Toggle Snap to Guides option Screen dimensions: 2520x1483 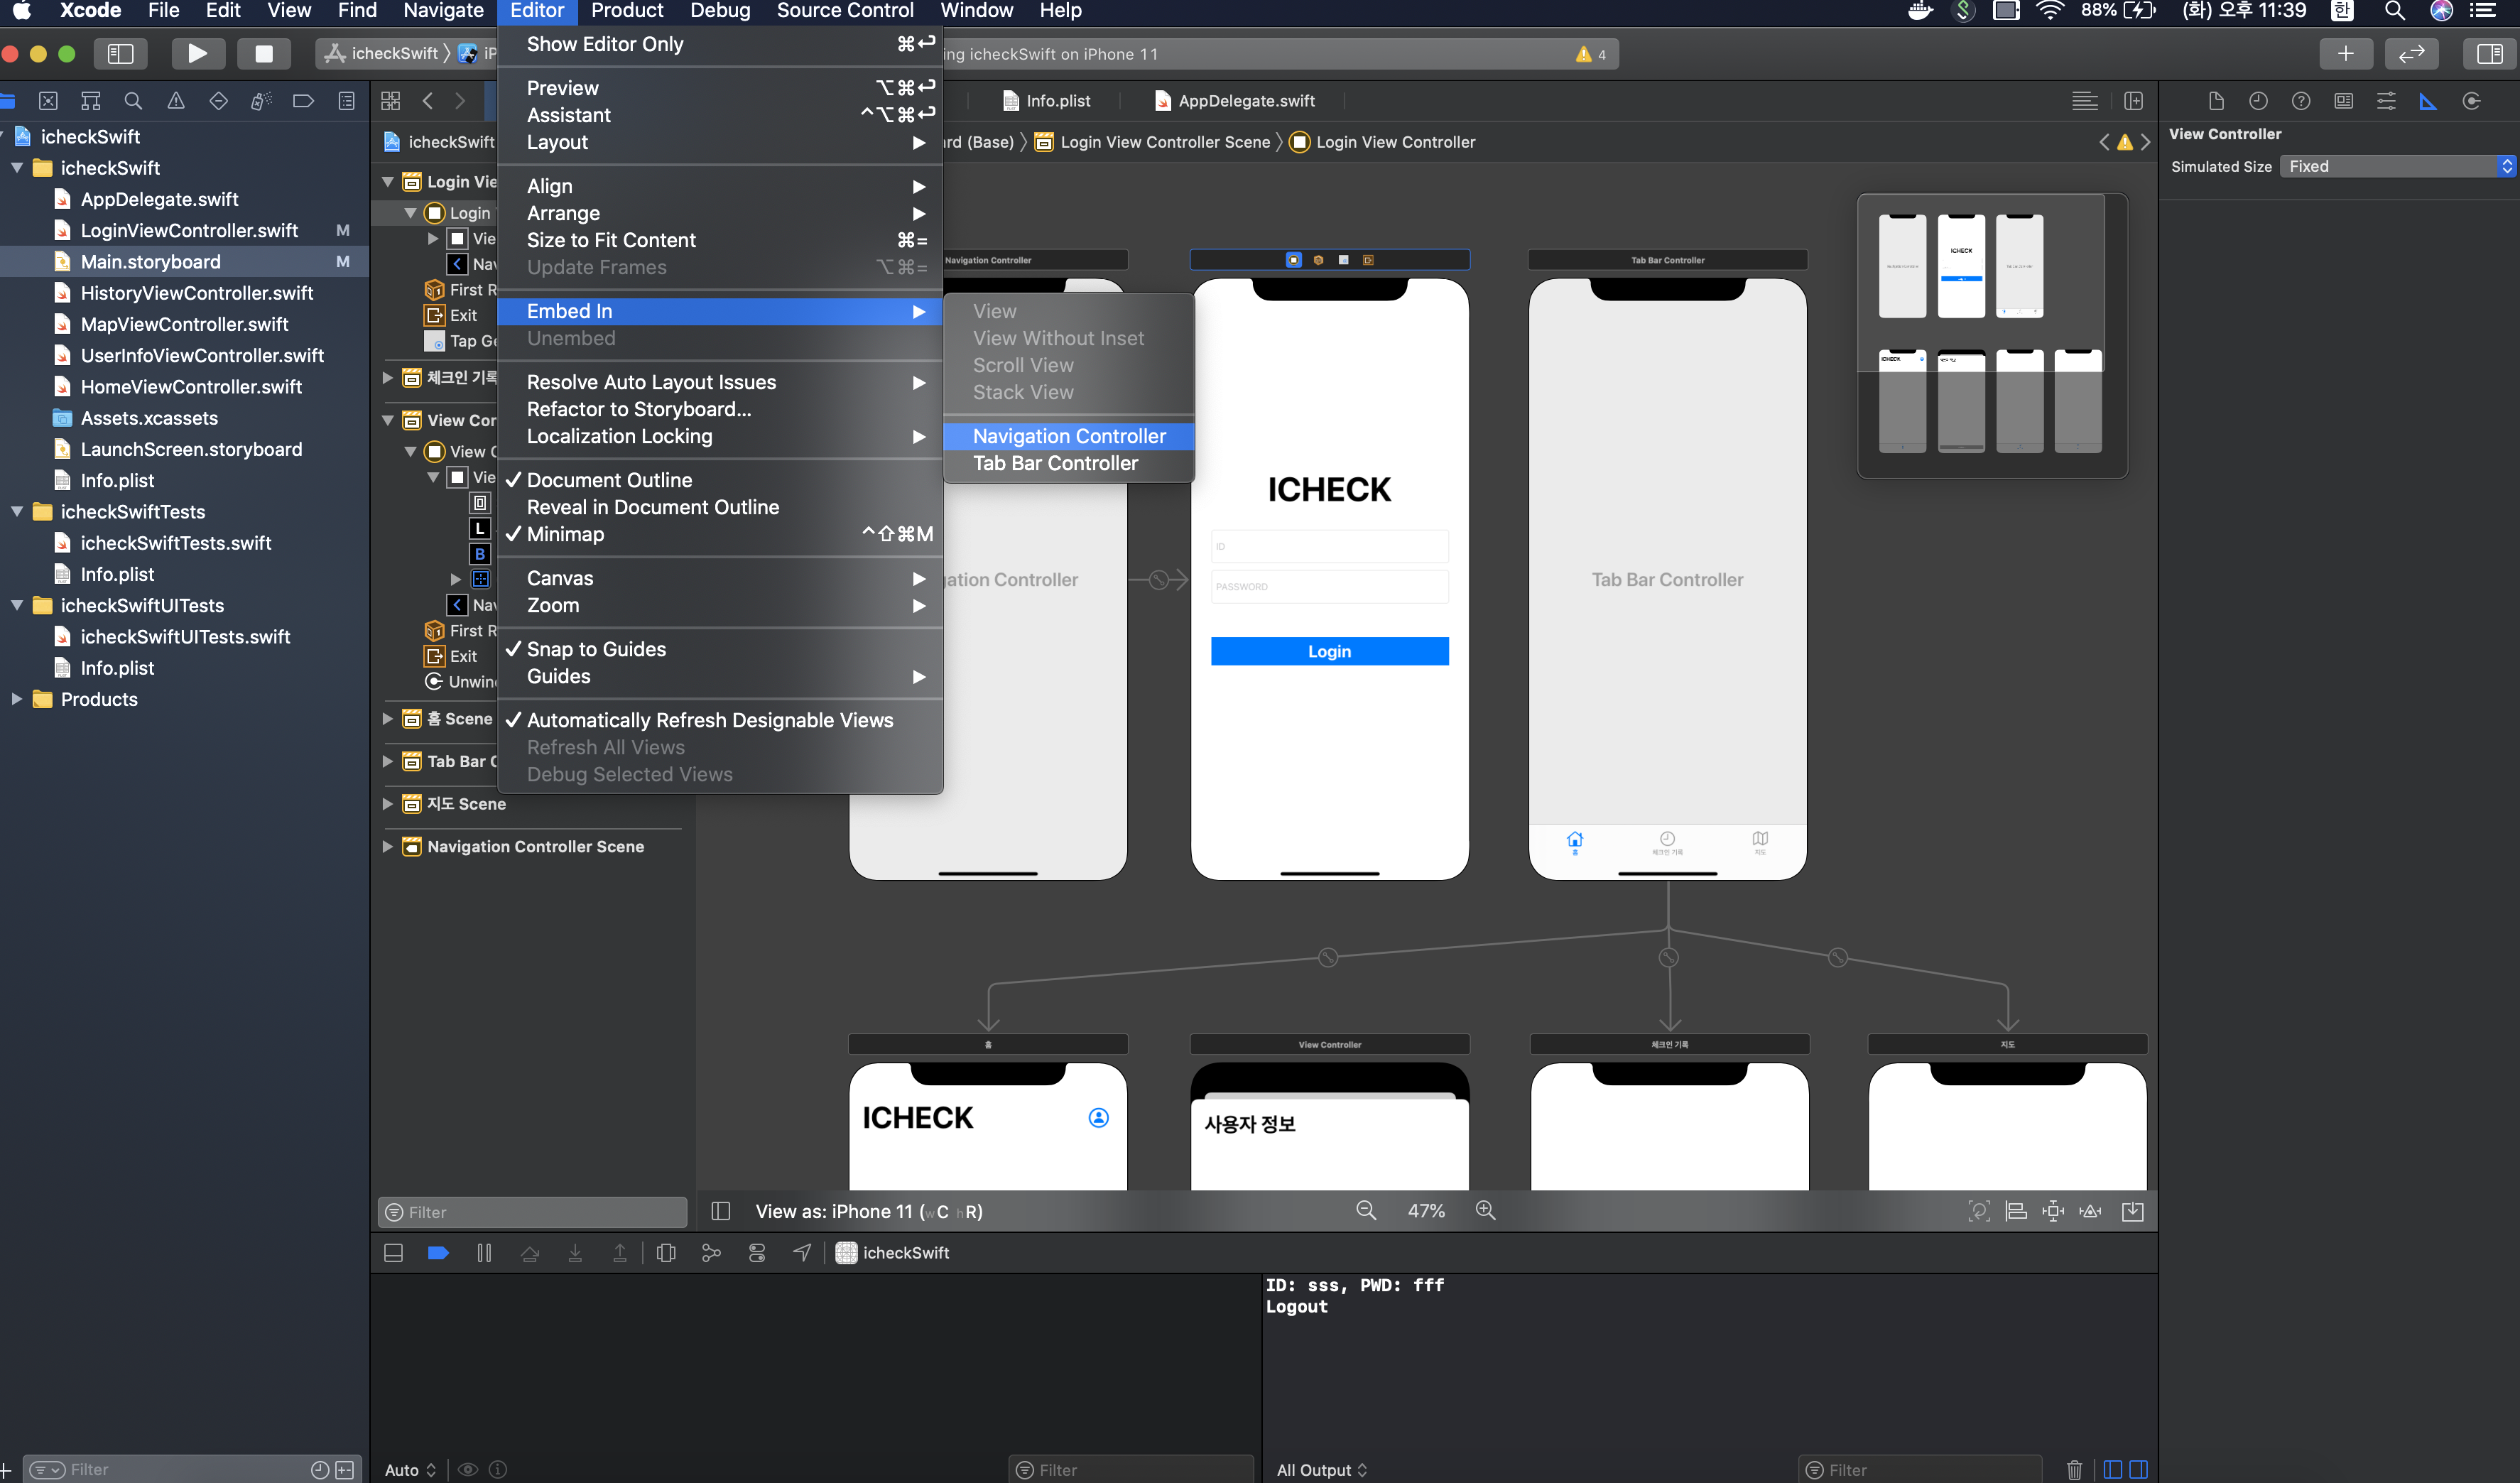pyautogui.click(x=596, y=649)
